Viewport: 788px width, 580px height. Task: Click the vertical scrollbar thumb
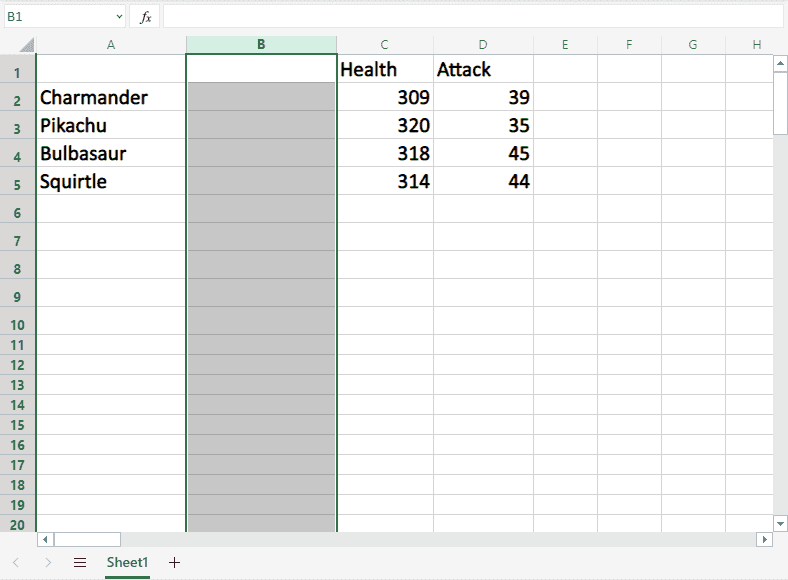click(x=781, y=102)
